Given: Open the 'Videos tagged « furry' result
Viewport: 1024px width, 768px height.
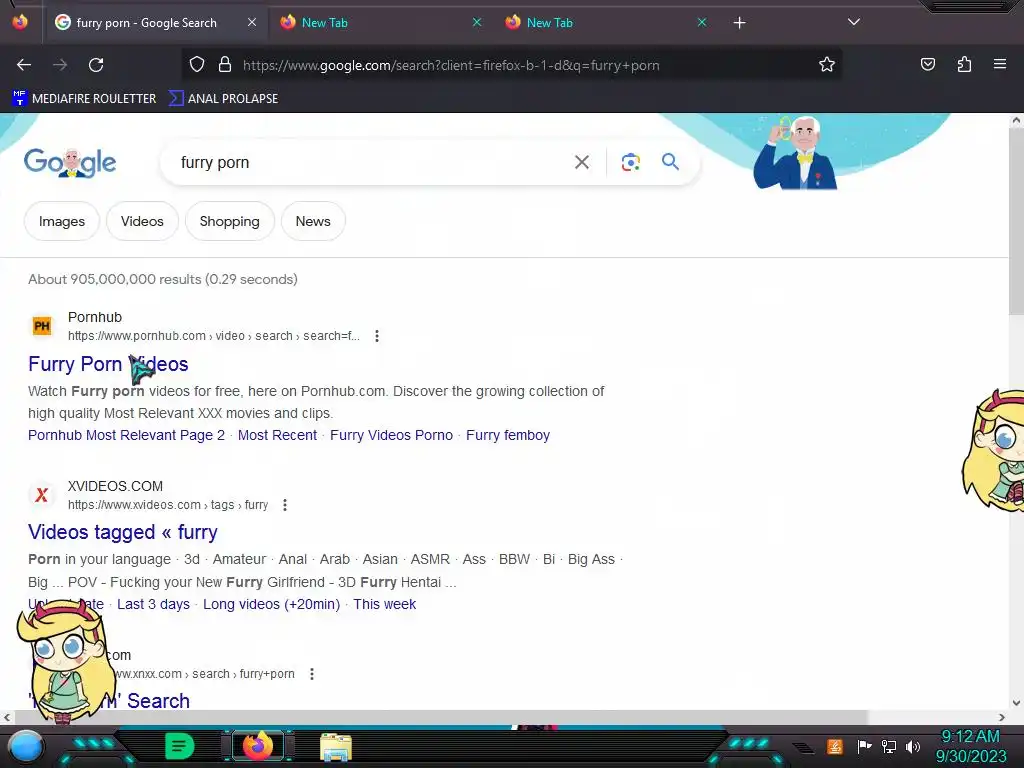Looking at the screenshot, I should click(123, 532).
